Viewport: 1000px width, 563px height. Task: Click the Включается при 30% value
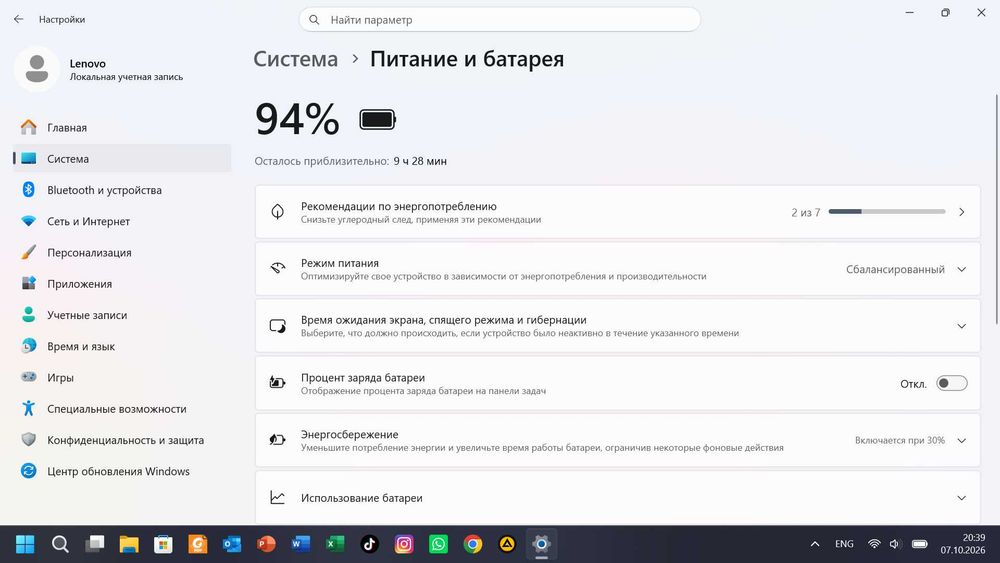pos(900,441)
